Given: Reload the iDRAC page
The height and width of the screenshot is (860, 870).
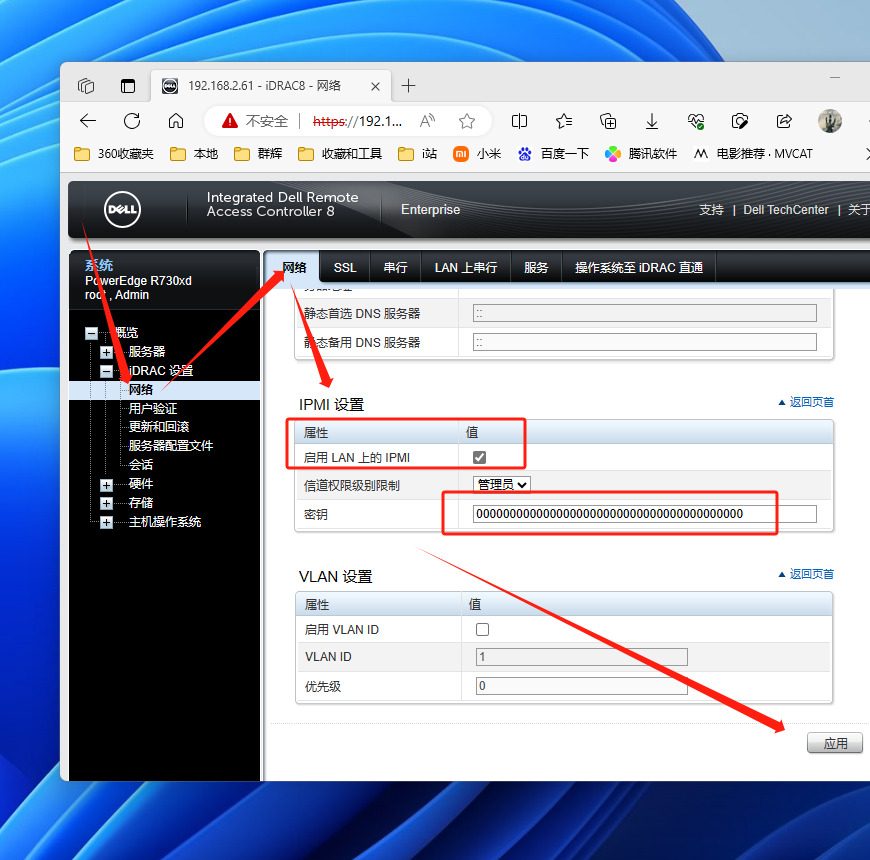Looking at the screenshot, I should [x=132, y=121].
